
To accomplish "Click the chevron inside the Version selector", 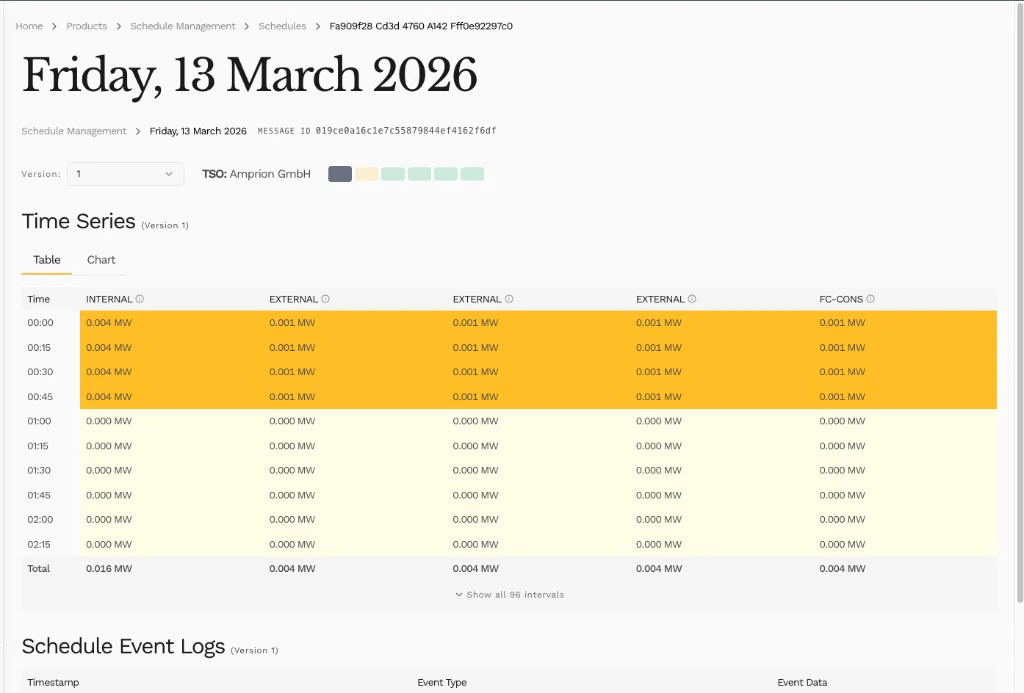I will click(x=170, y=173).
